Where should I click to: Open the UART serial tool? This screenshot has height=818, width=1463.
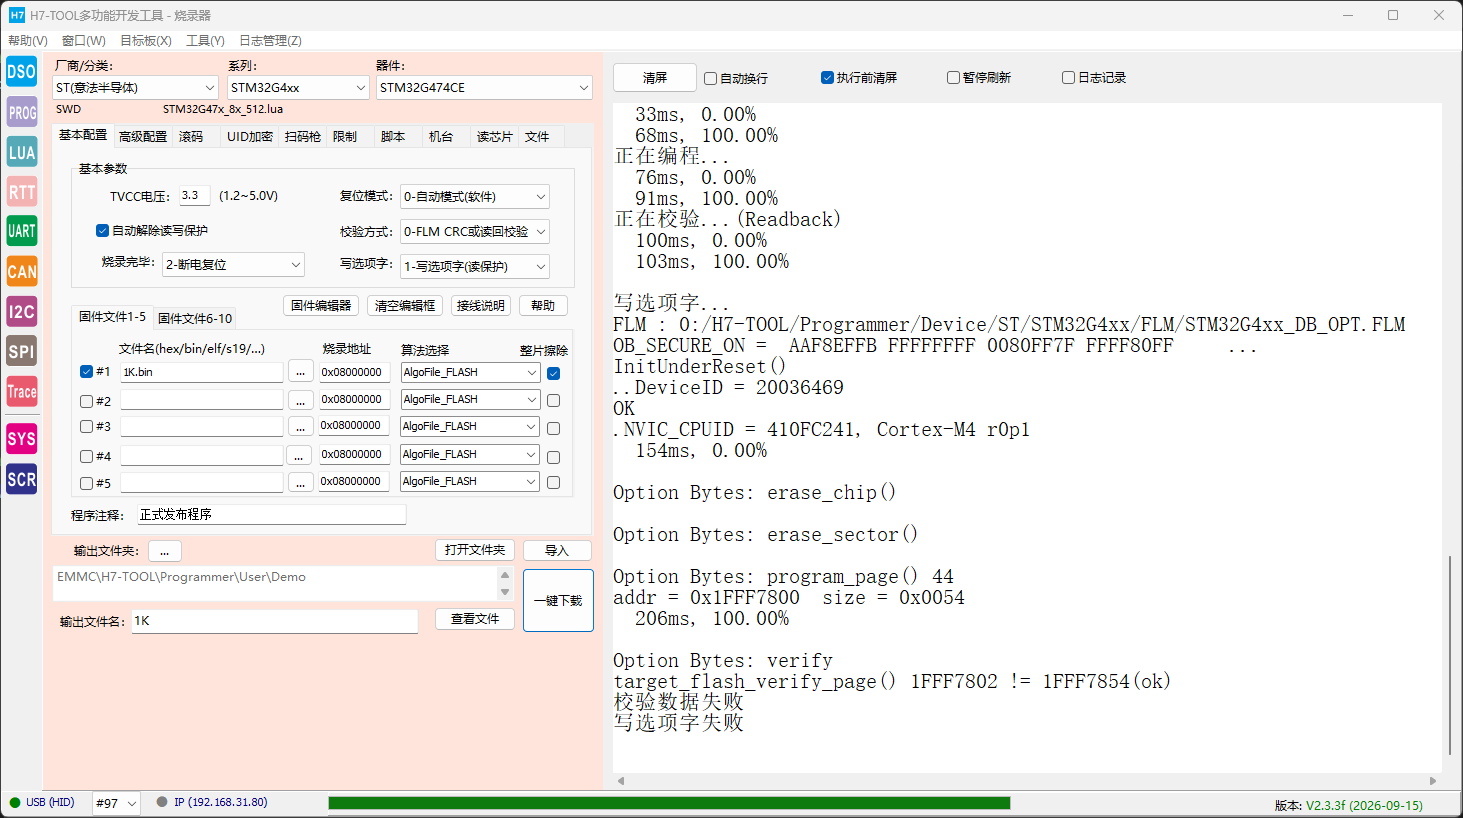tap(21, 231)
